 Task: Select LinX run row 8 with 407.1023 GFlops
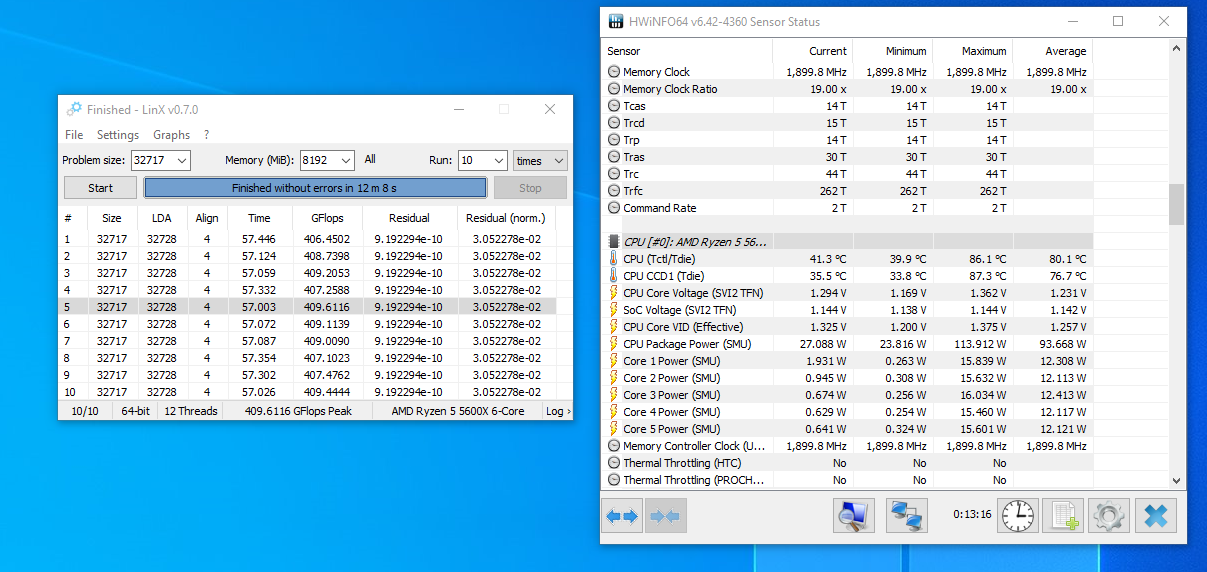click(x=308, y=358)
